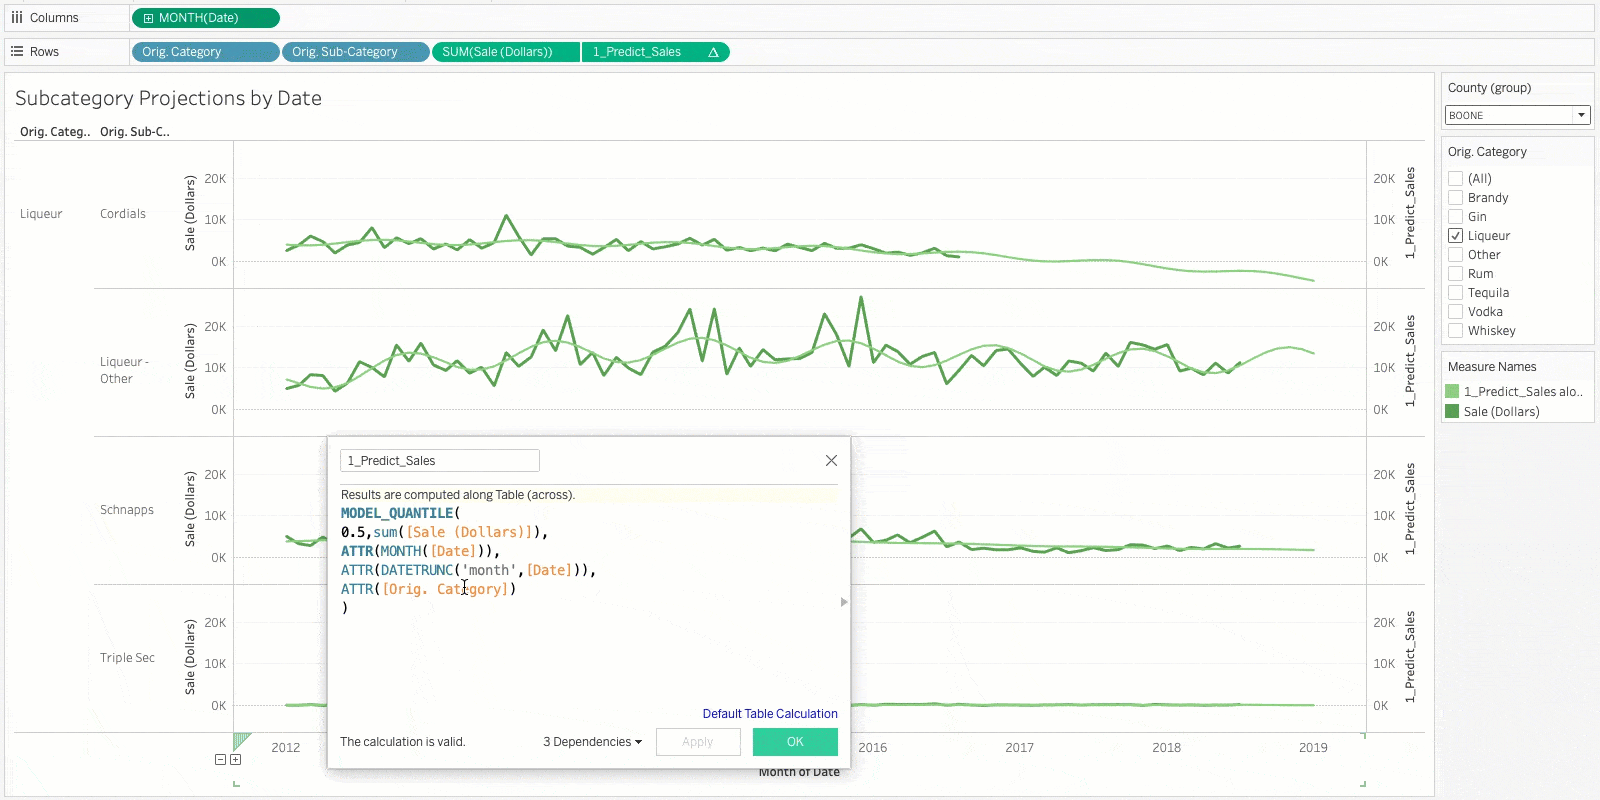Expand the function reference panel arrow
1600x800 pixels.
844,602
